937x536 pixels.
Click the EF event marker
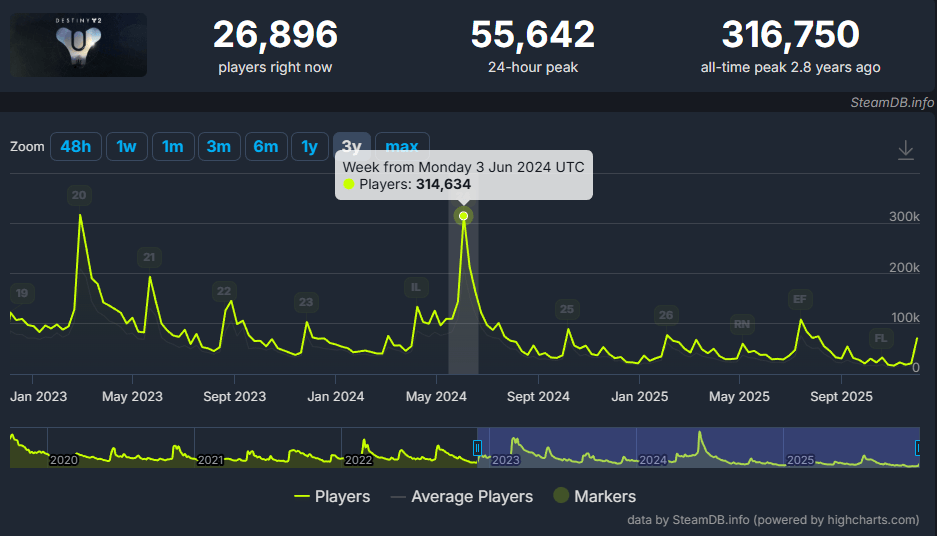pyautogui.click(x=799, y=299)
